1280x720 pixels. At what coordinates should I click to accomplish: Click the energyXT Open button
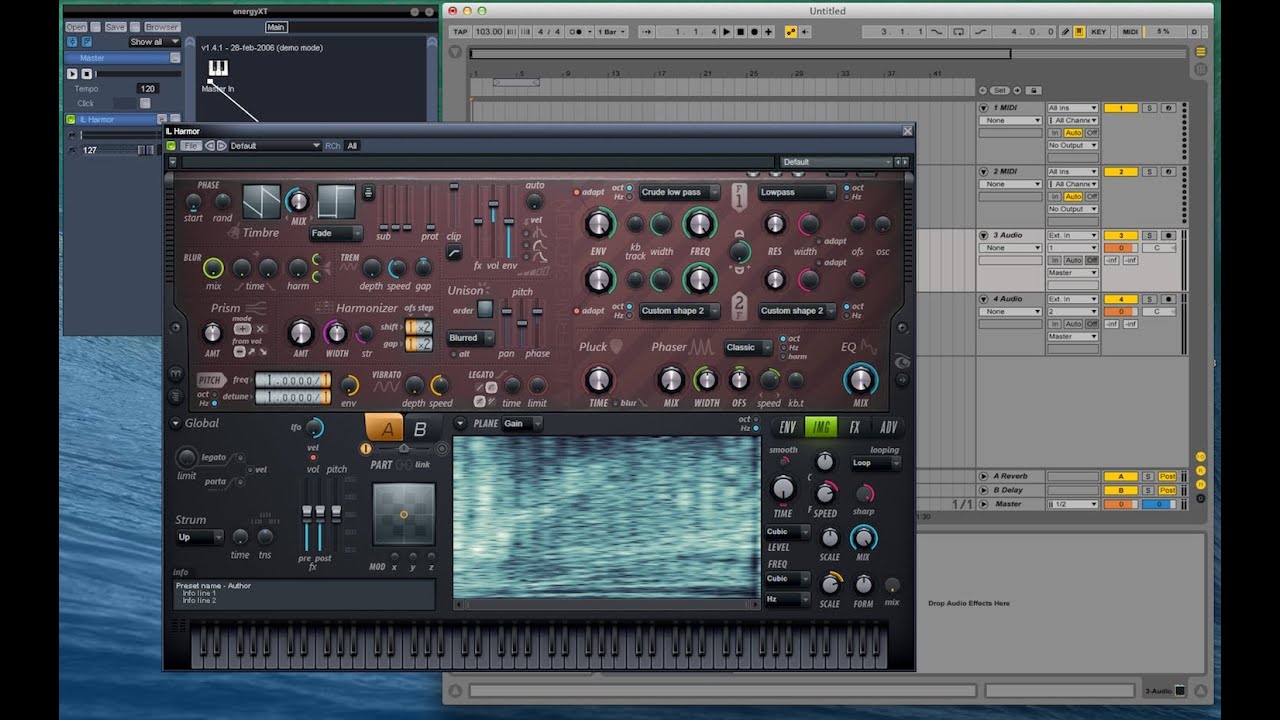click(76, 27)
